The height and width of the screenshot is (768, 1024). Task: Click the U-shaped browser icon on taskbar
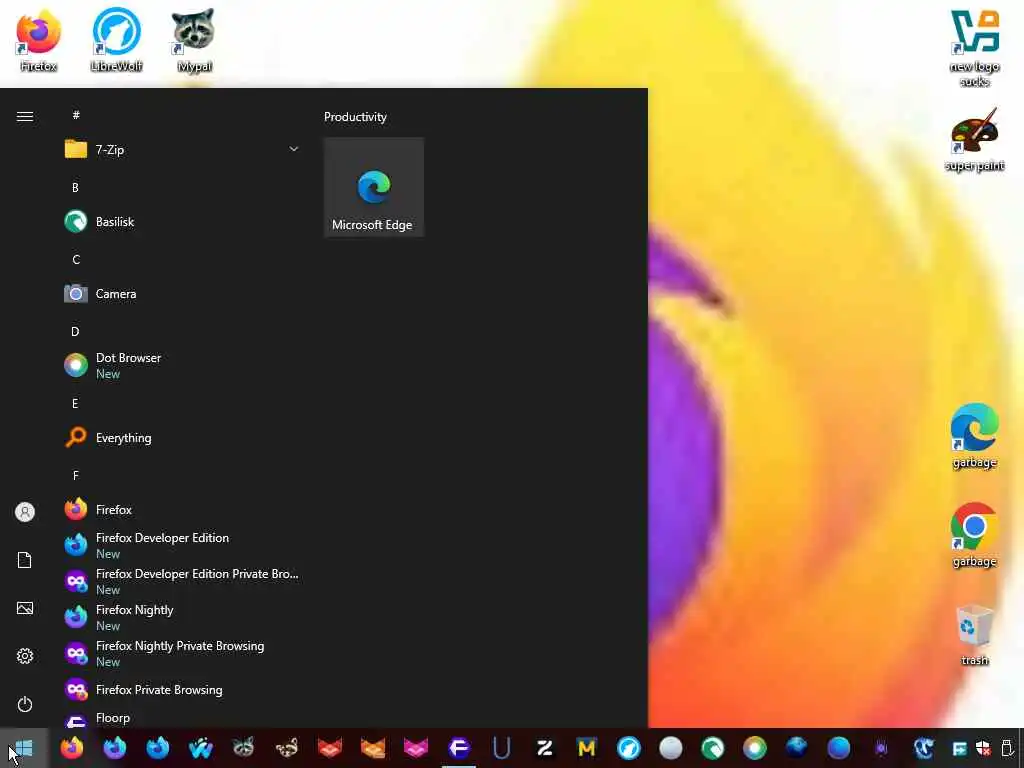(502, 748)
